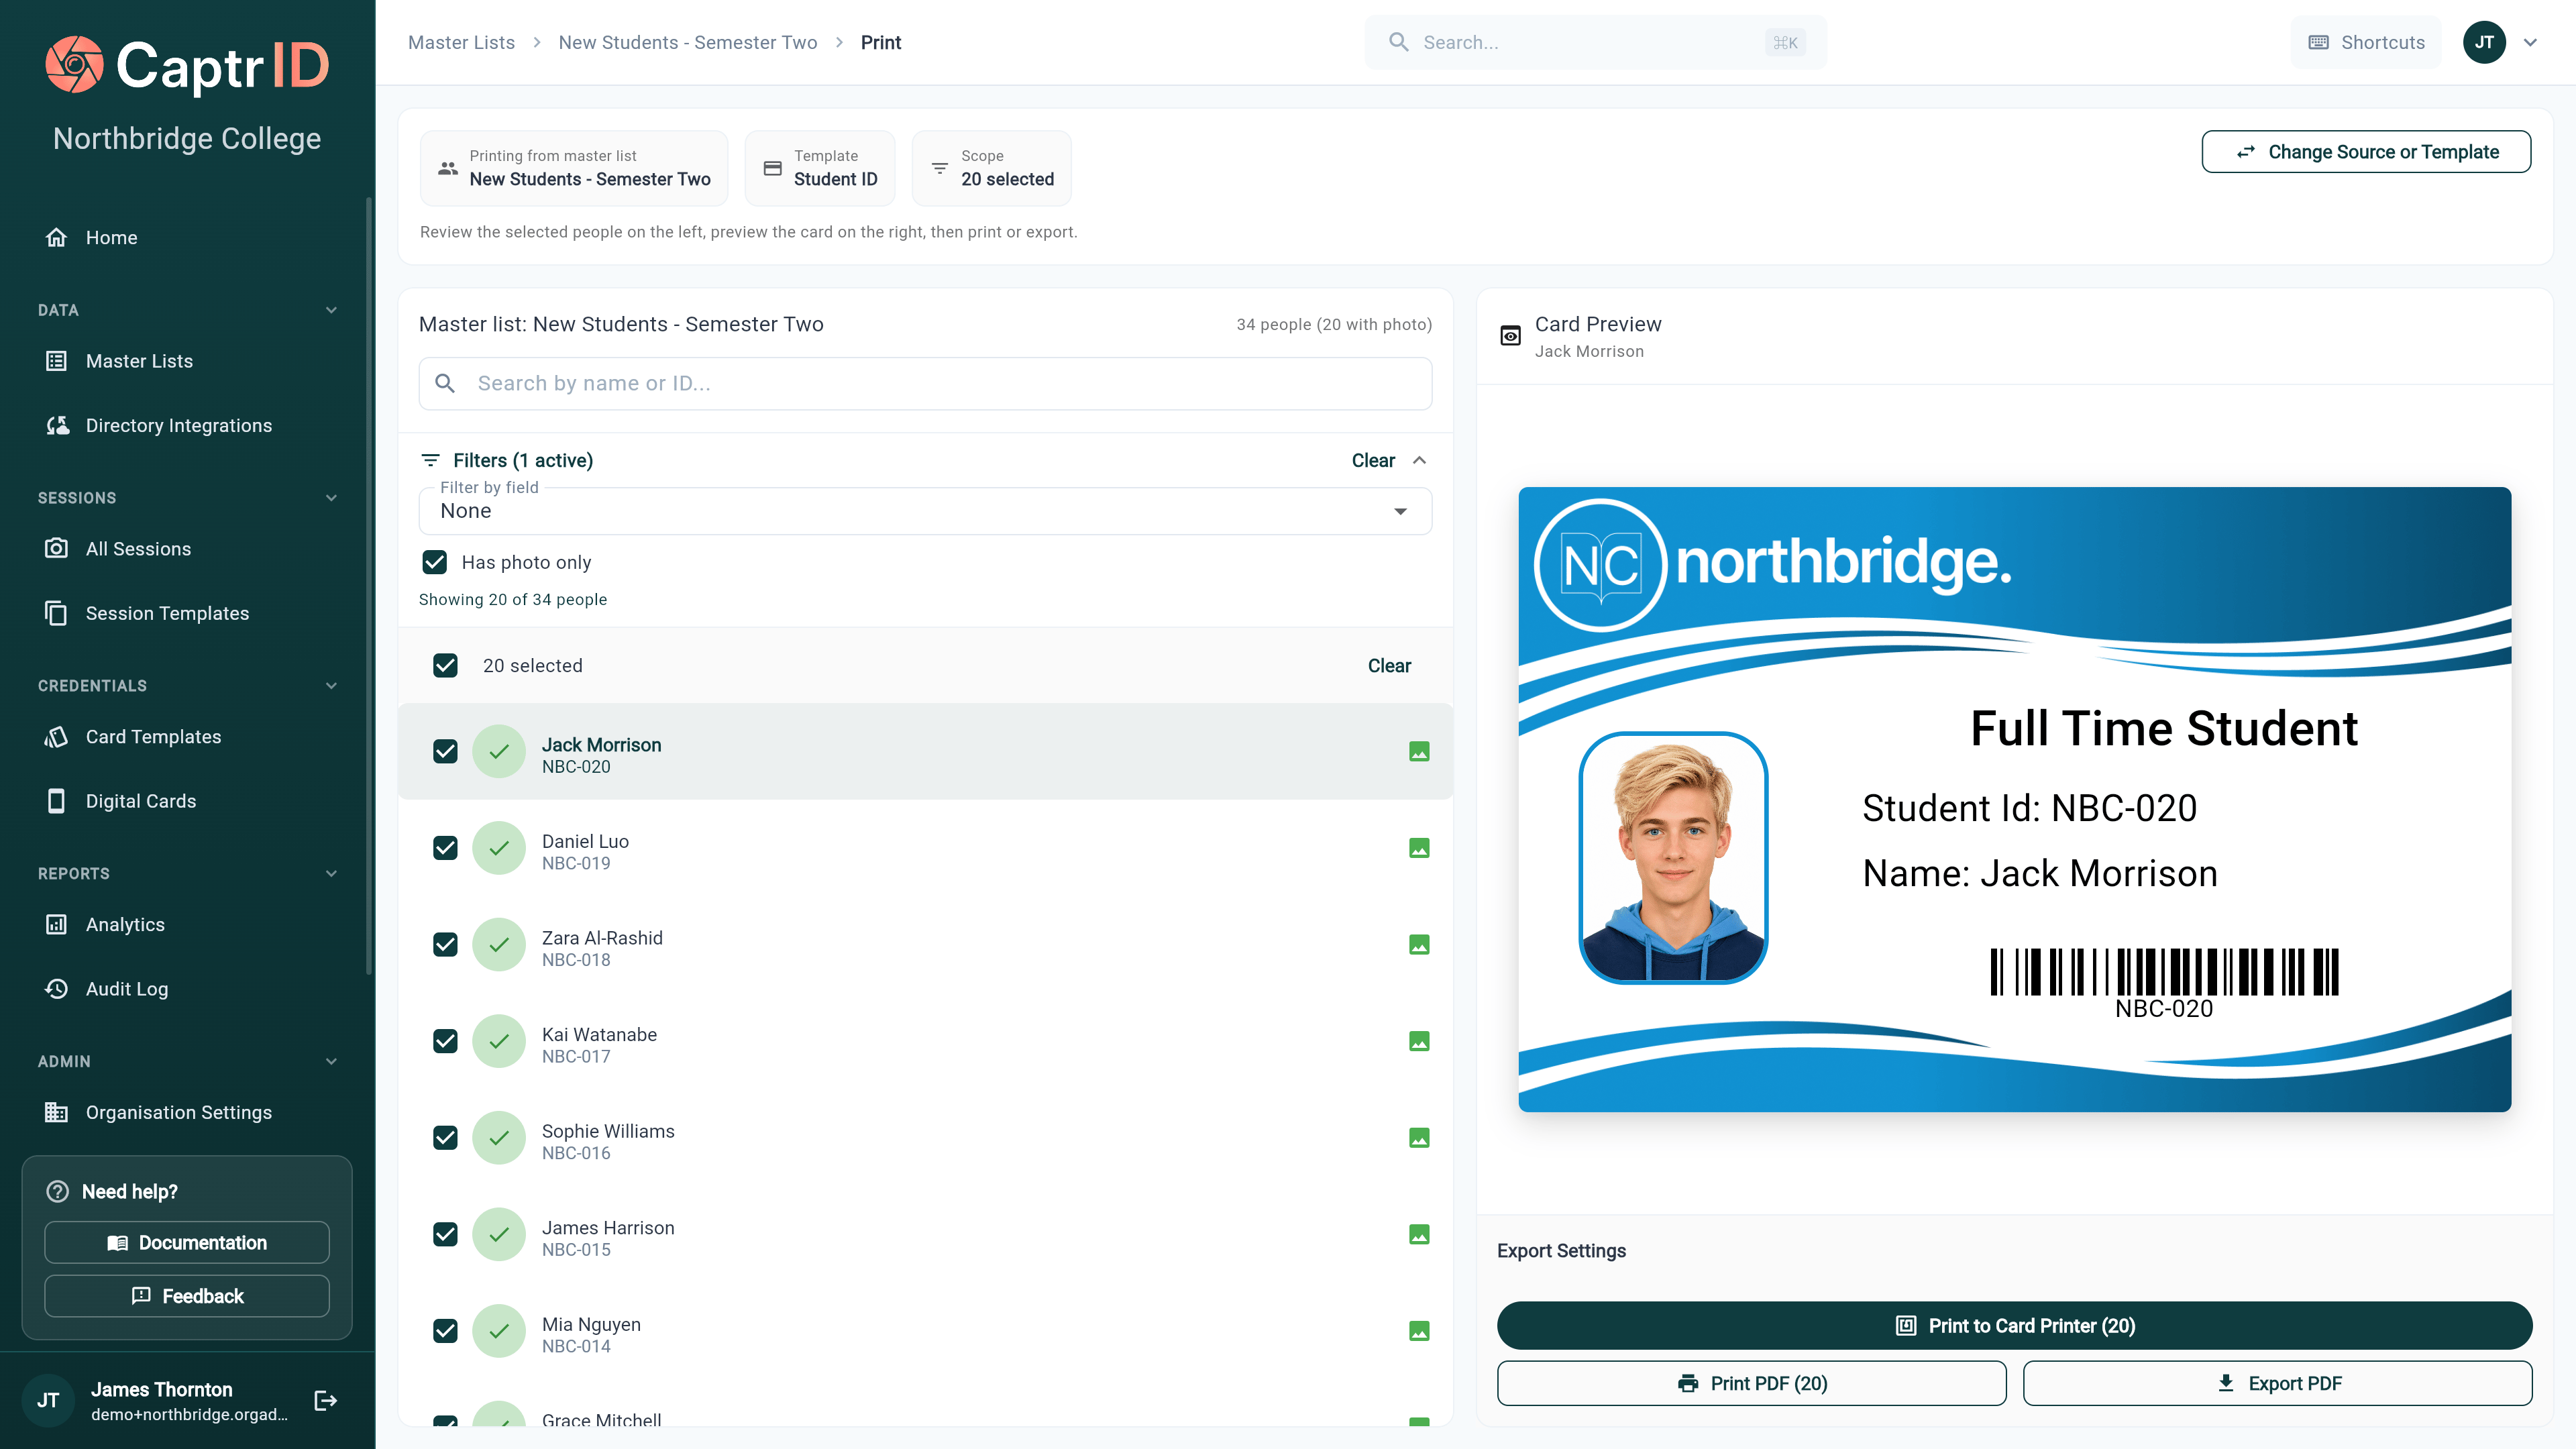Click the global search magnifier icon

pyautogui.click(x=1399, y=42)
